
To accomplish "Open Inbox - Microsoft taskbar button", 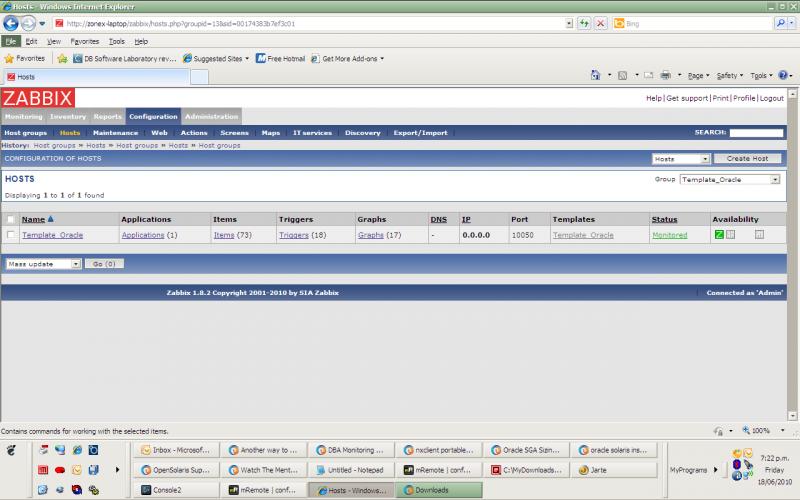I will 177,450.
